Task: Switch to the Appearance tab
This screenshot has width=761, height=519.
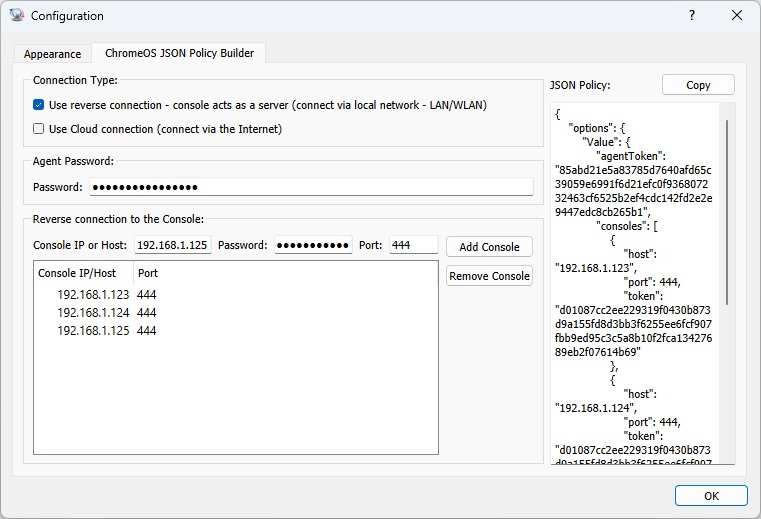Action: coord(52,54)
